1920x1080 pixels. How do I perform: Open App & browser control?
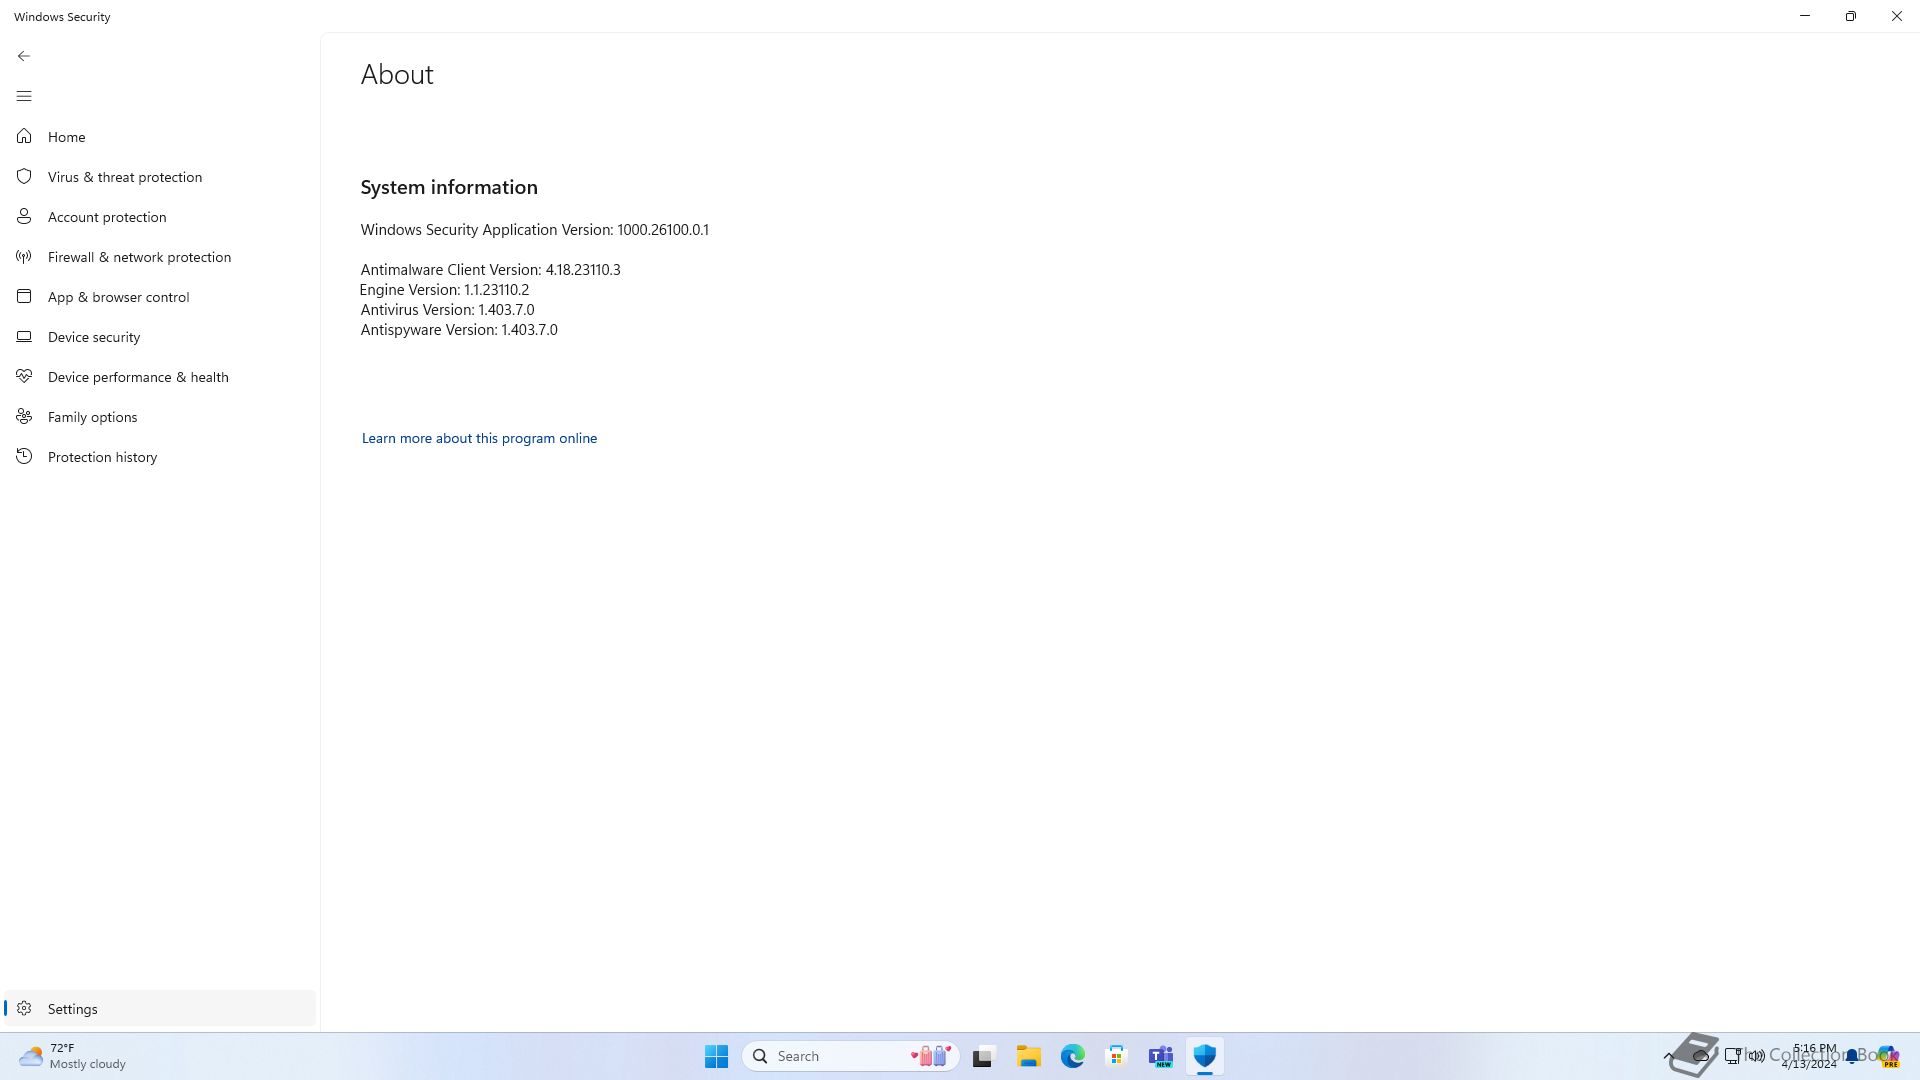pos(160,297)
